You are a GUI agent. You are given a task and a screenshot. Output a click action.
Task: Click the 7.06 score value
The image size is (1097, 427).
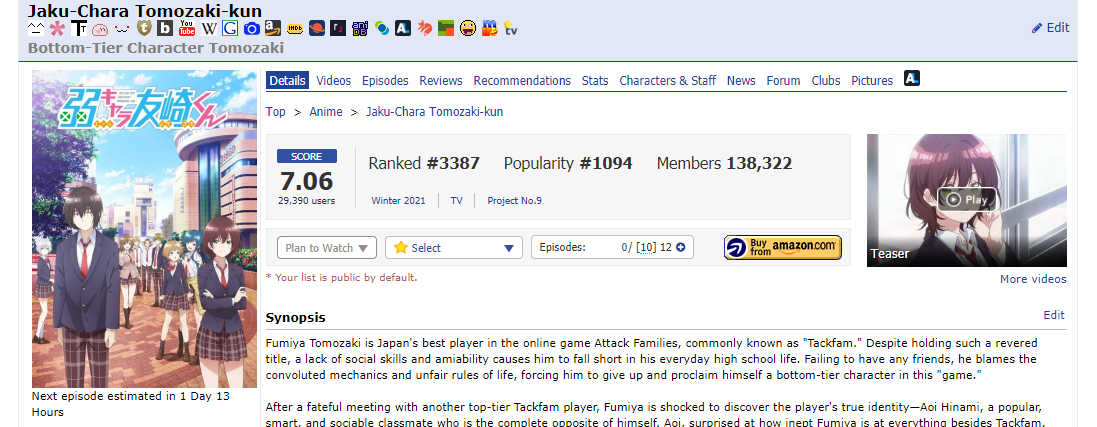306,181
